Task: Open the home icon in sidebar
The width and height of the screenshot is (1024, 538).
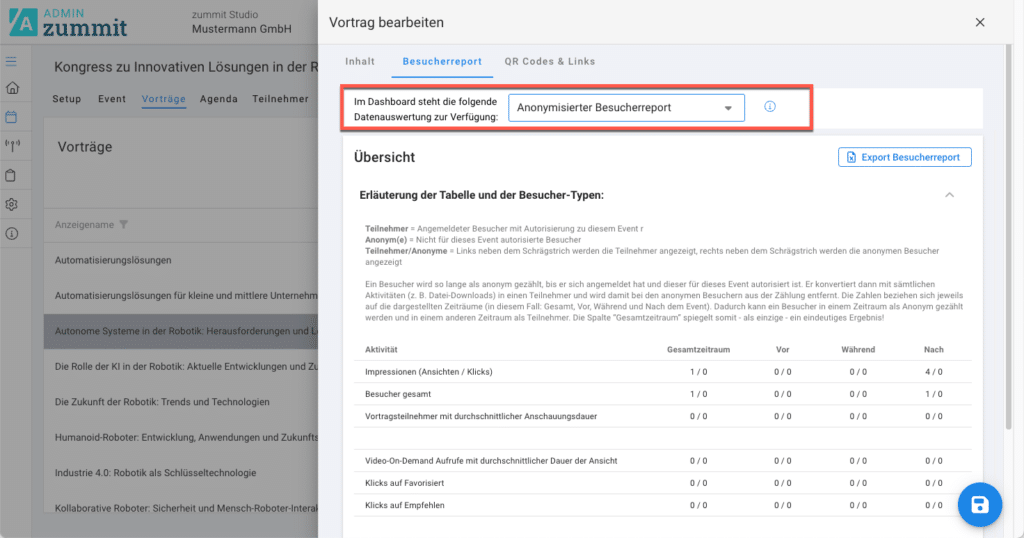Action: click(x=12, y=88)
